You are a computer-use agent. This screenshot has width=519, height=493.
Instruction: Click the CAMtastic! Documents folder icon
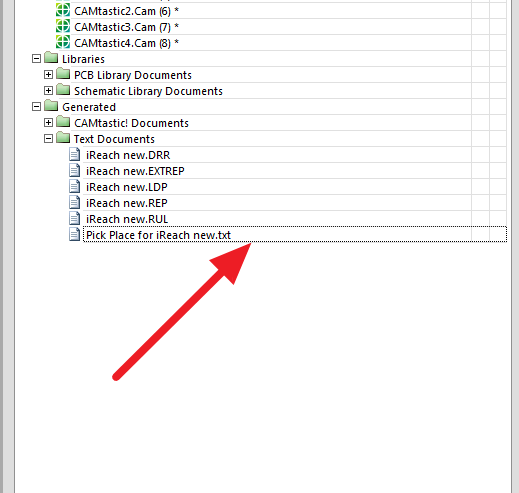(63, 122)
